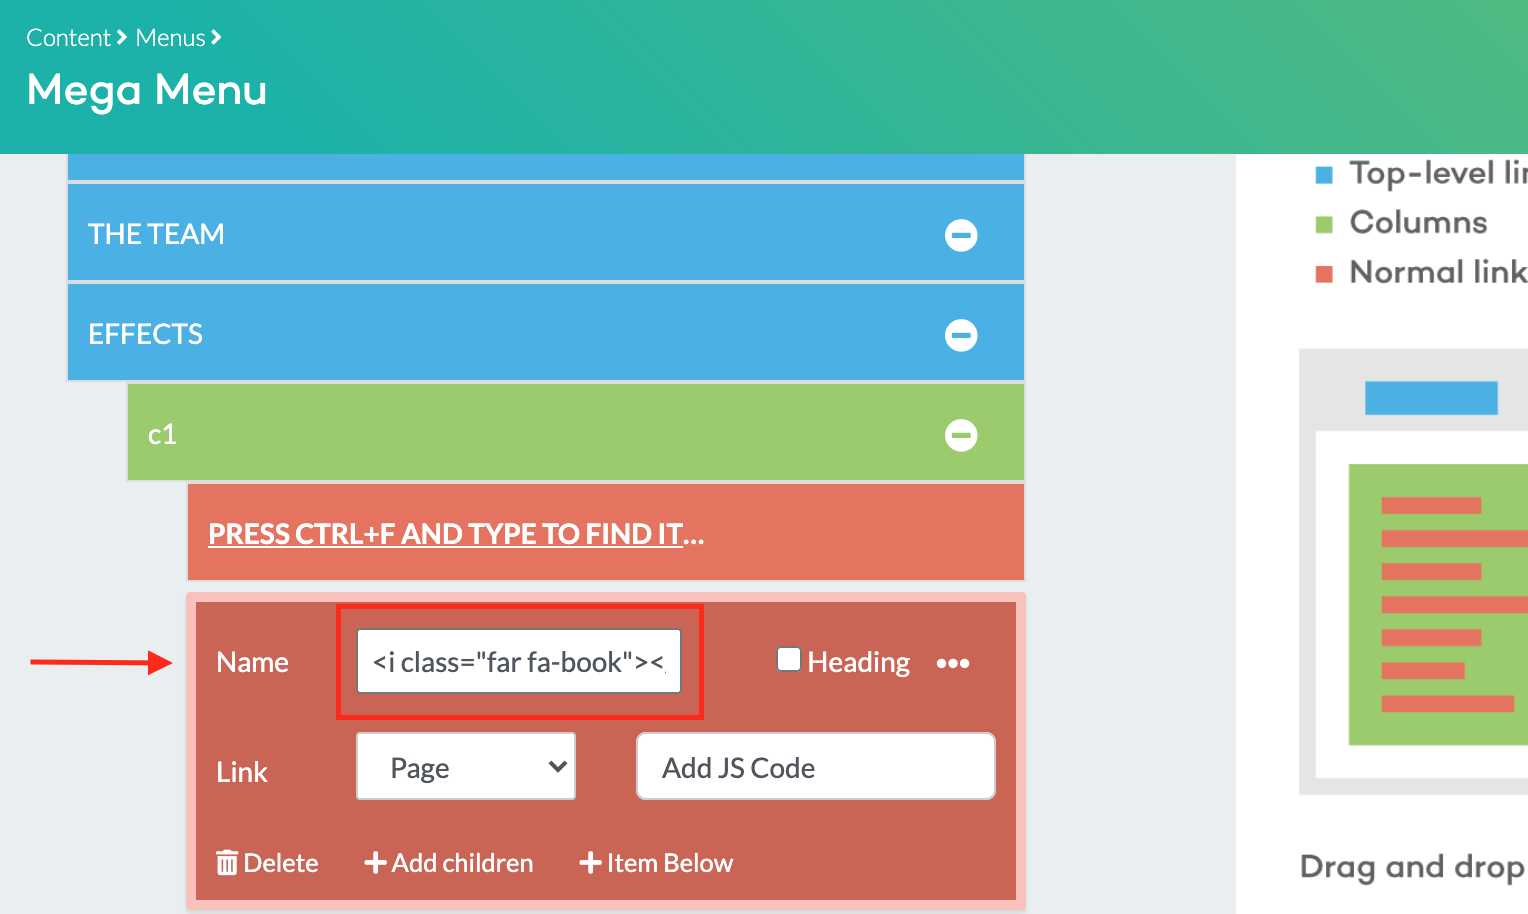This screenshot has height=914, width=1528.
Task: Collapse the EFFECTS menu item
Action: coord(961,335)
